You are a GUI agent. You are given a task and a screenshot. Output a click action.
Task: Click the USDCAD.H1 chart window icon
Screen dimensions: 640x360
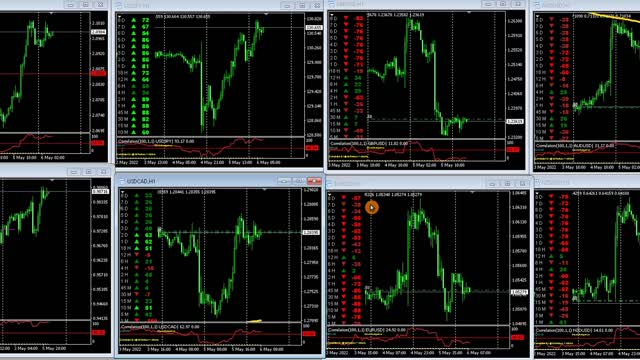click(121, 181)
